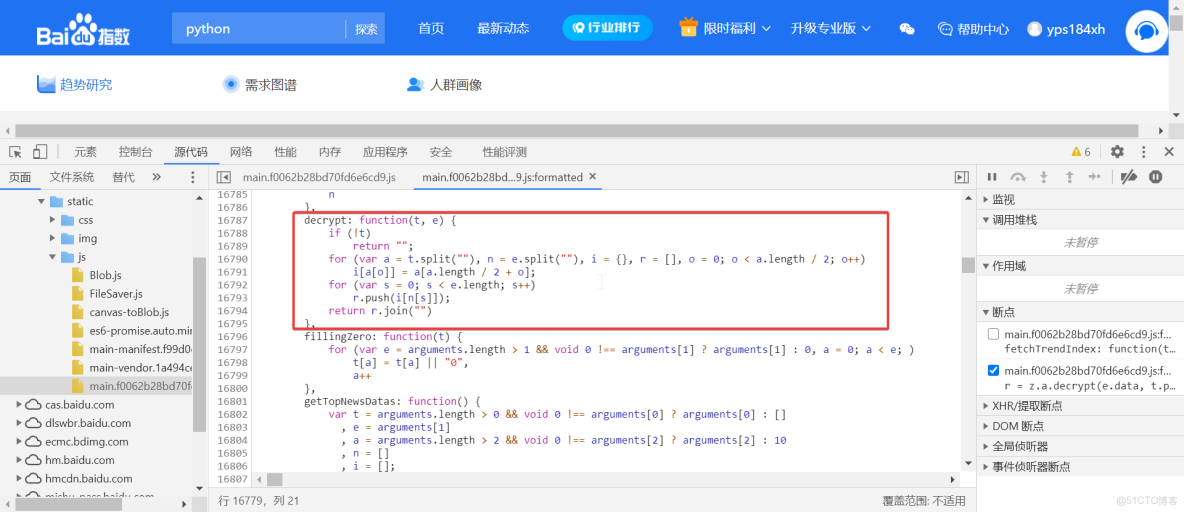Click step out of function icon
The image size is (1184, 512).
click(1069, 177)
